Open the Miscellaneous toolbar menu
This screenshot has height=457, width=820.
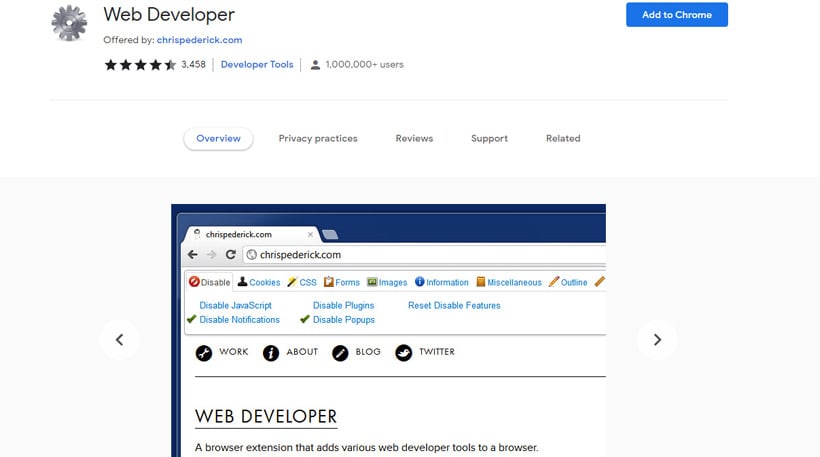[509, 282]
